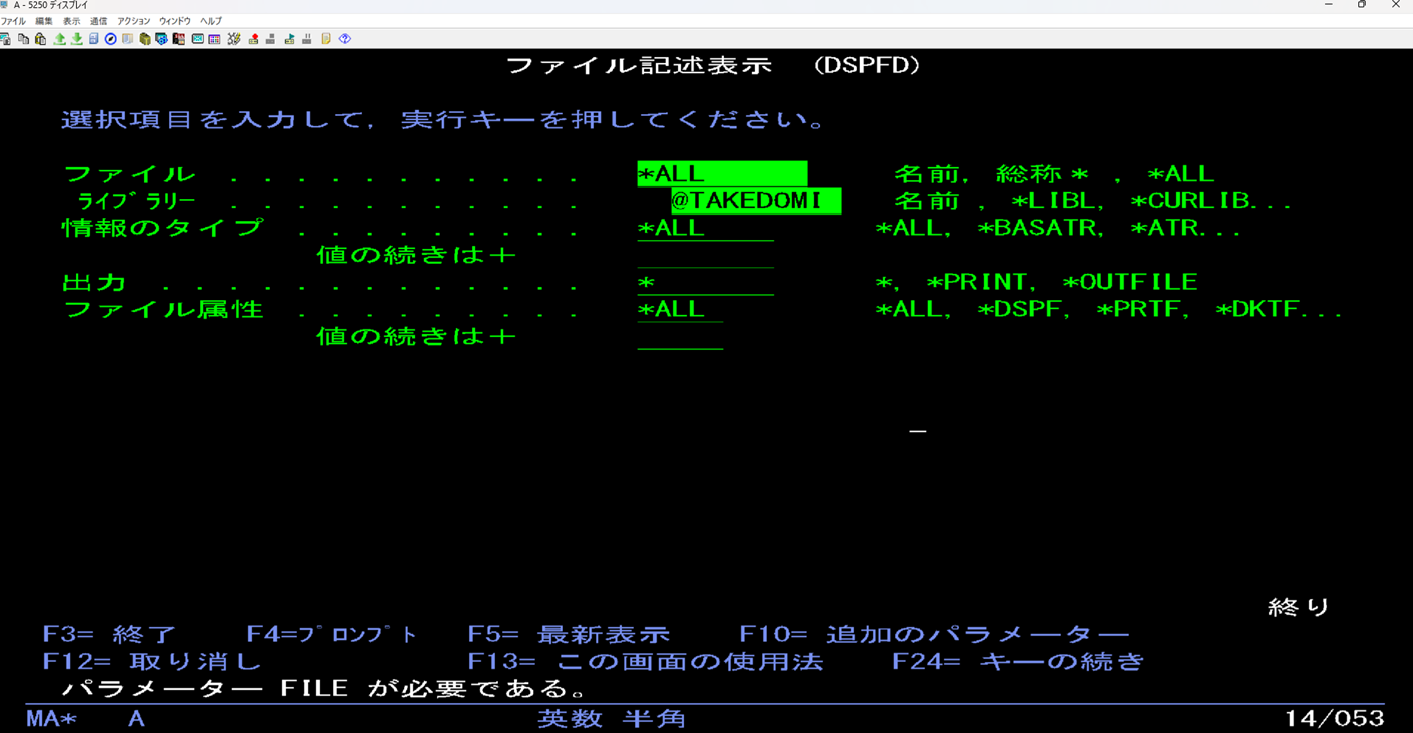Click the olive box toolbar icon
Screen dimensions: 1413x733
coord(145,39)
